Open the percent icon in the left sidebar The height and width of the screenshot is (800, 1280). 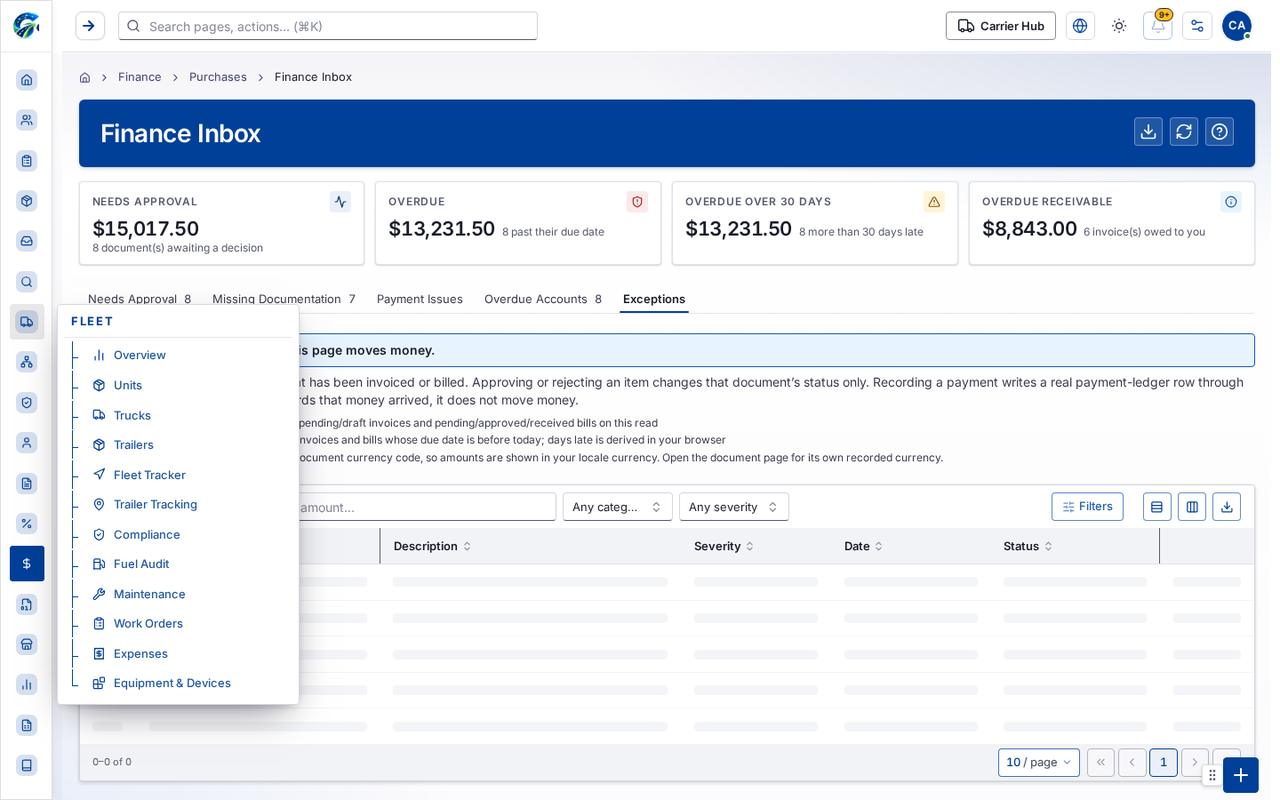(27, 523)
